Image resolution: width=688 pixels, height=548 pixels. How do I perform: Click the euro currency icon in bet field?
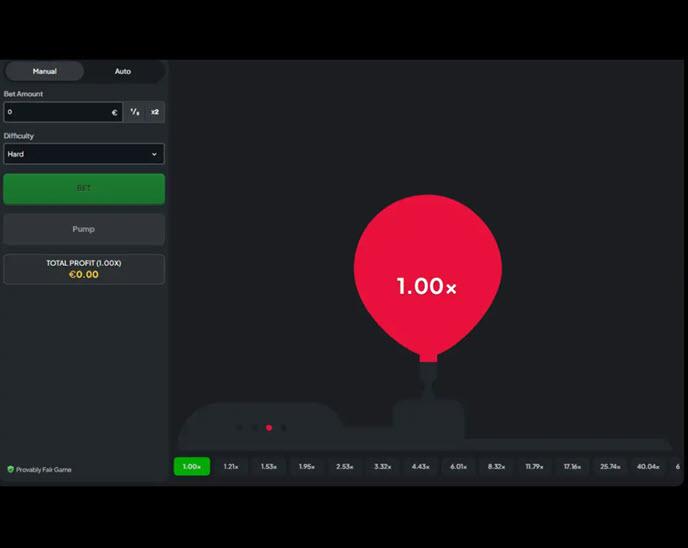(x=114, y=113)
